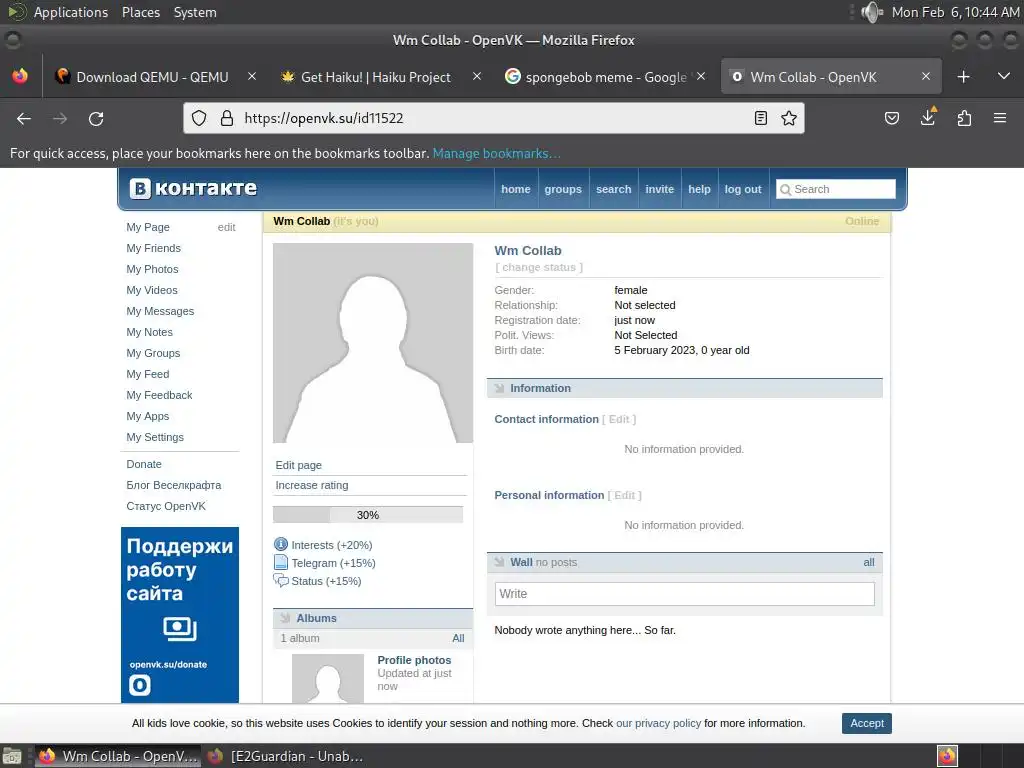Screen dimensions: 1024x768
Task: Switch to Download QEMU tab
Action: point(154,76)
